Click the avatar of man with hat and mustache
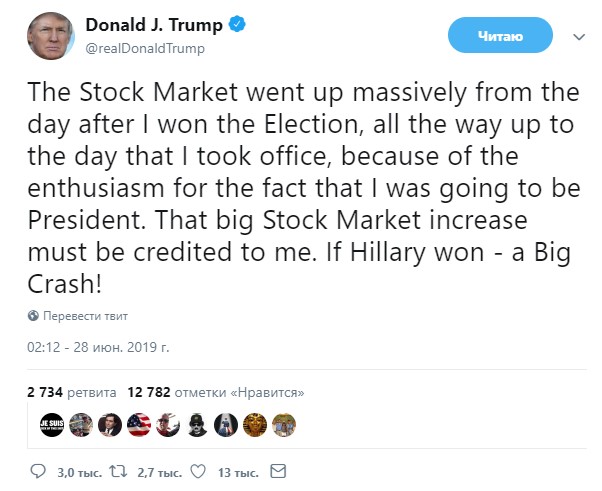The width and height of the screenshot is (602, 491). [198, 424]
